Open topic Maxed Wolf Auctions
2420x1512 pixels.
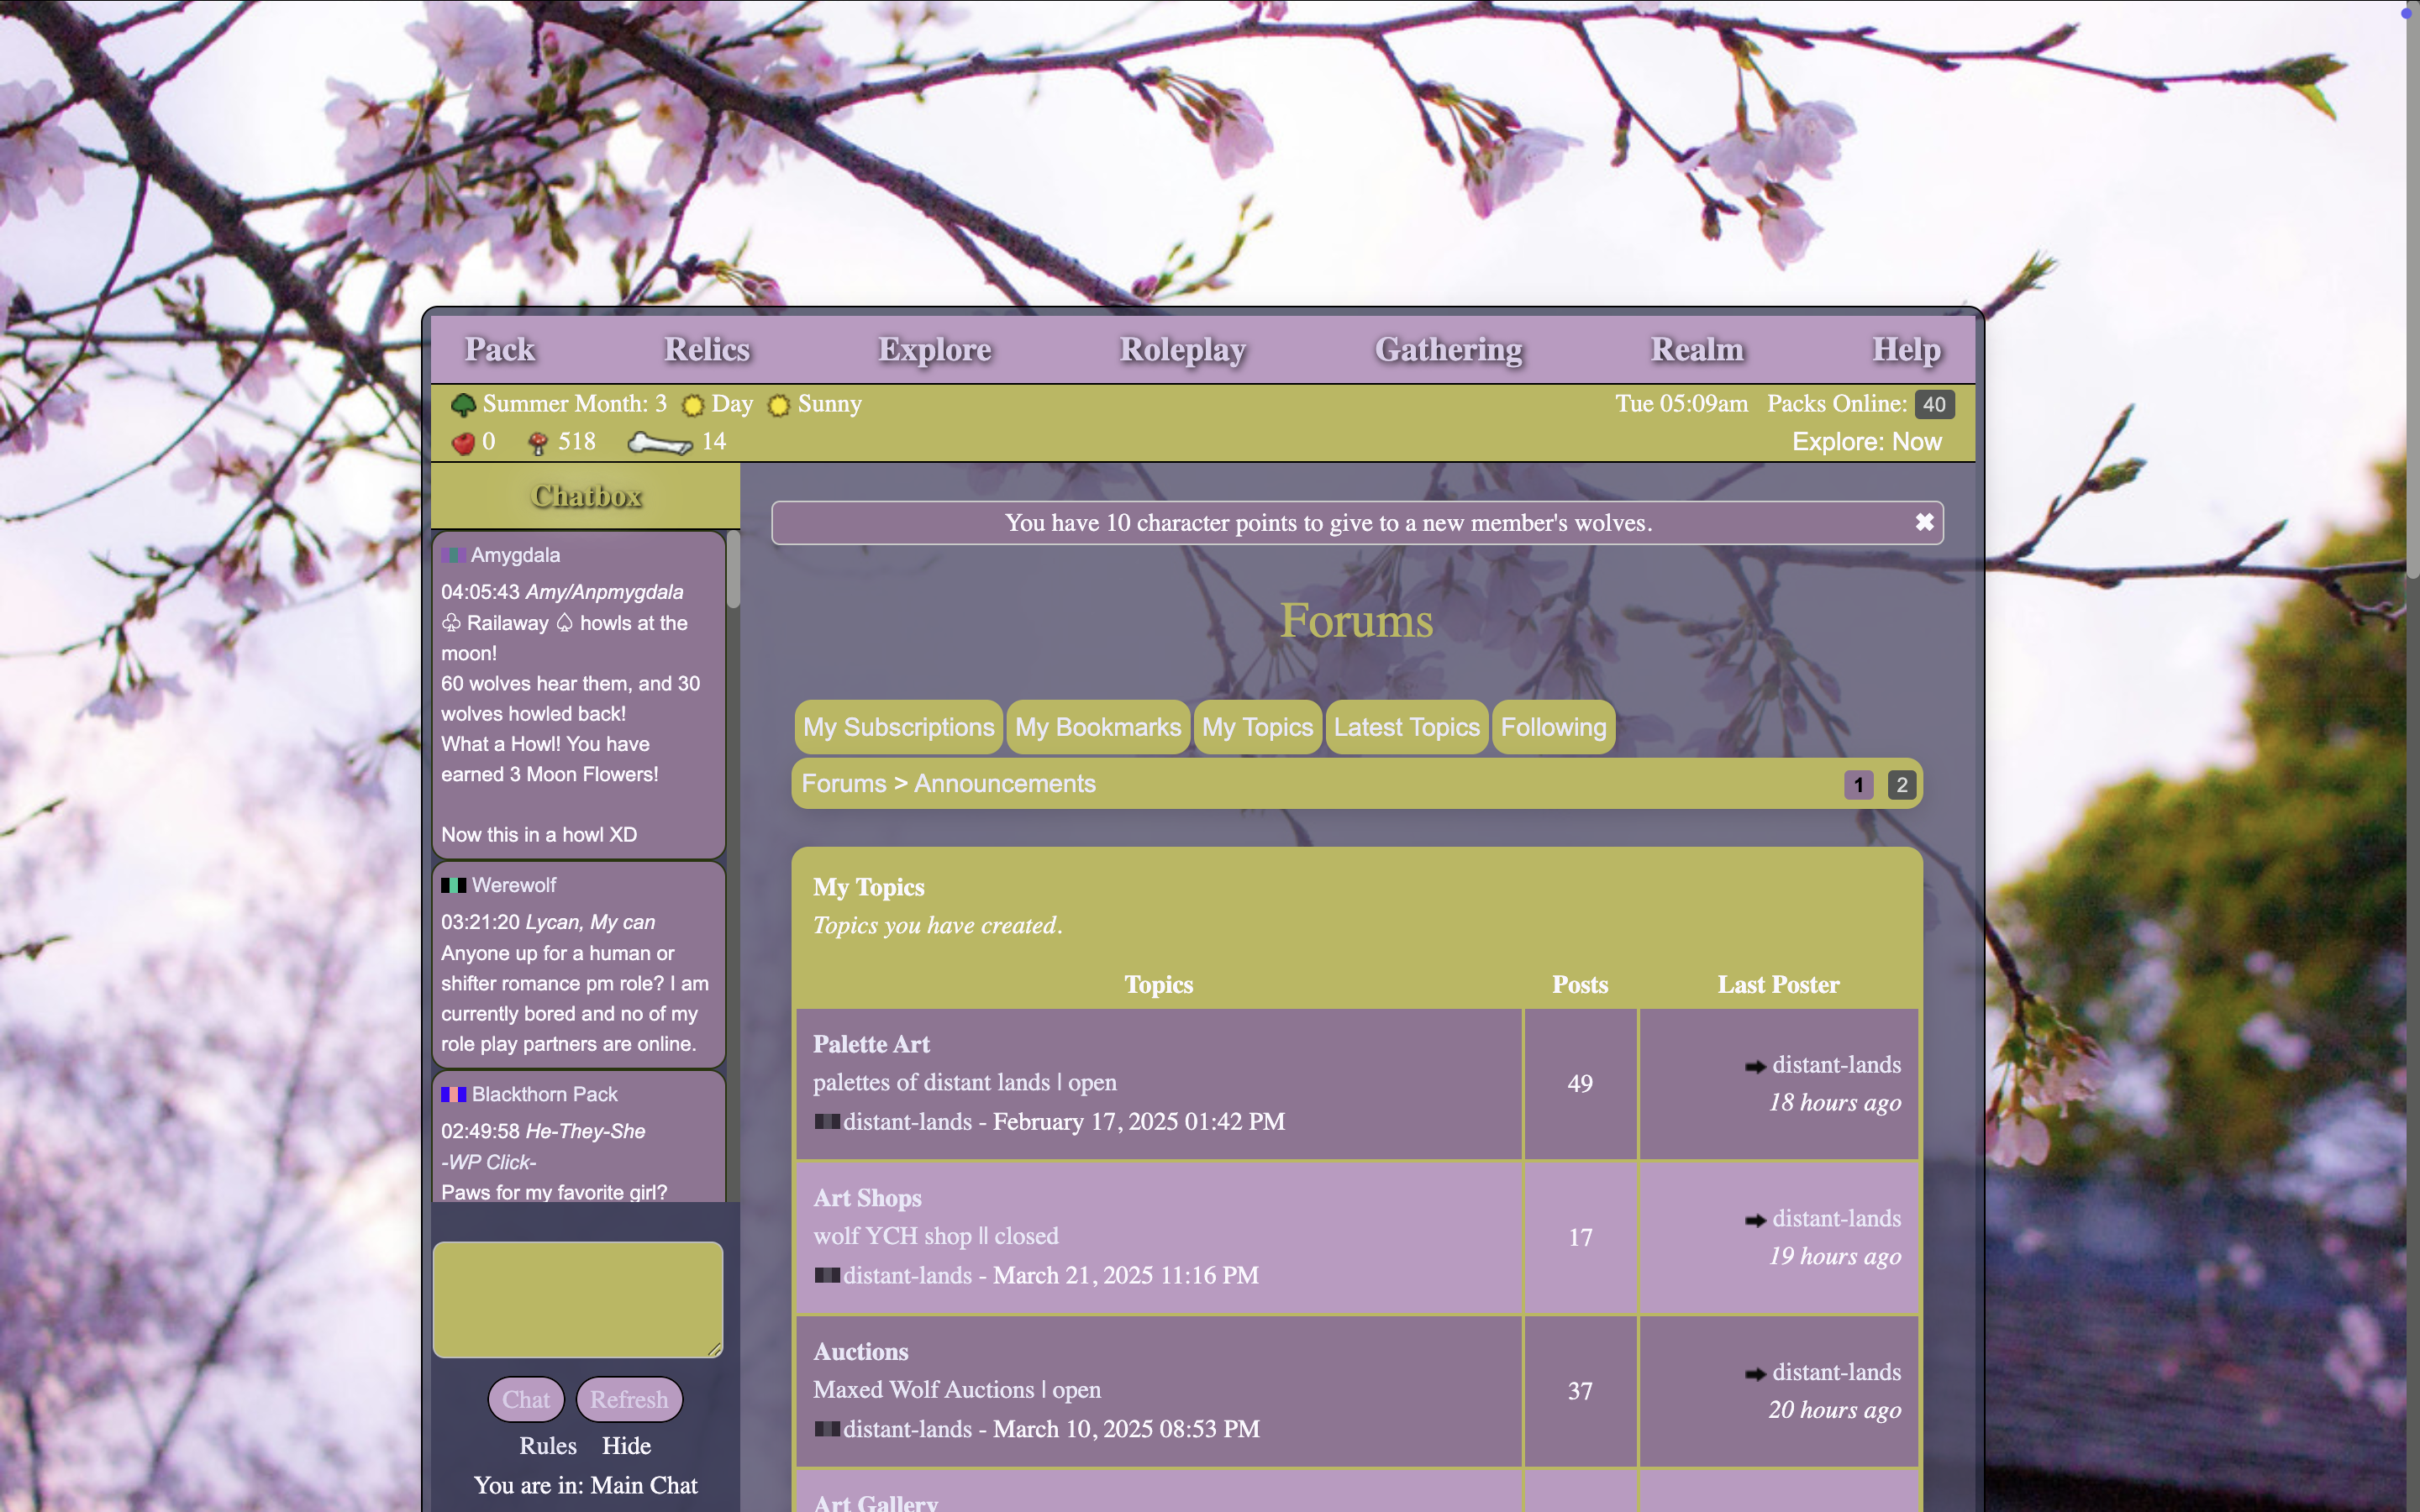956,1390
